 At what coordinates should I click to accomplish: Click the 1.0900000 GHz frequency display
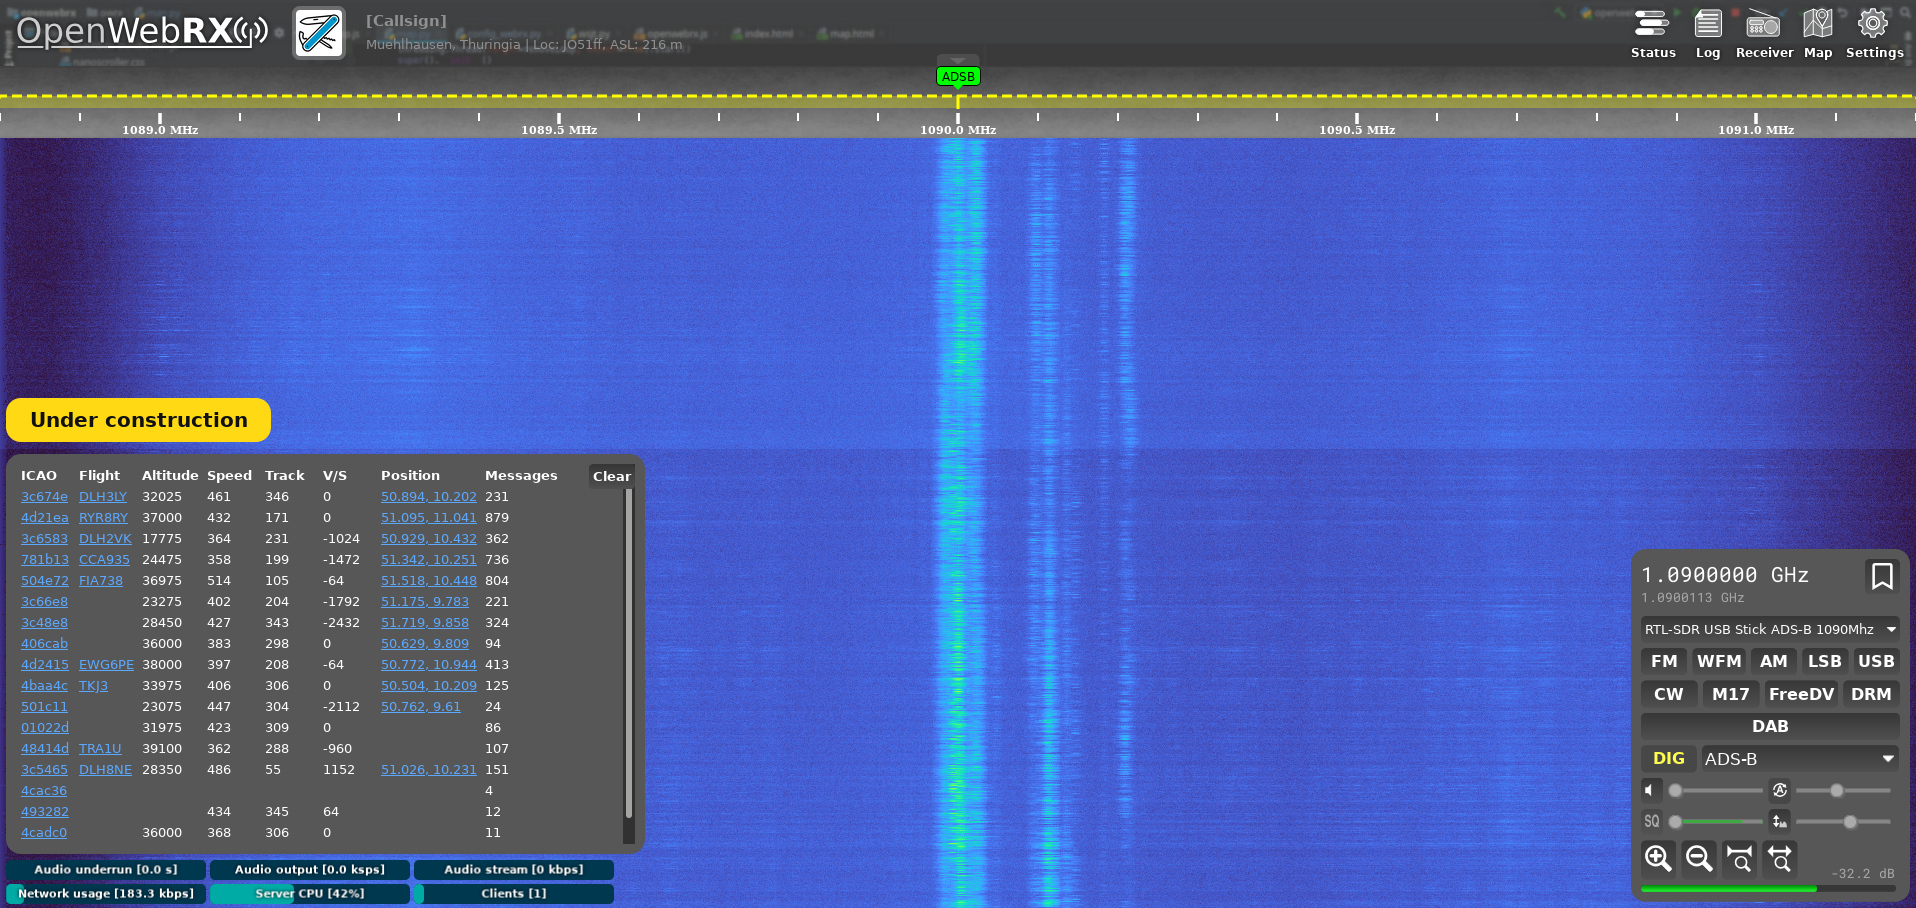tap(1725, 575)
